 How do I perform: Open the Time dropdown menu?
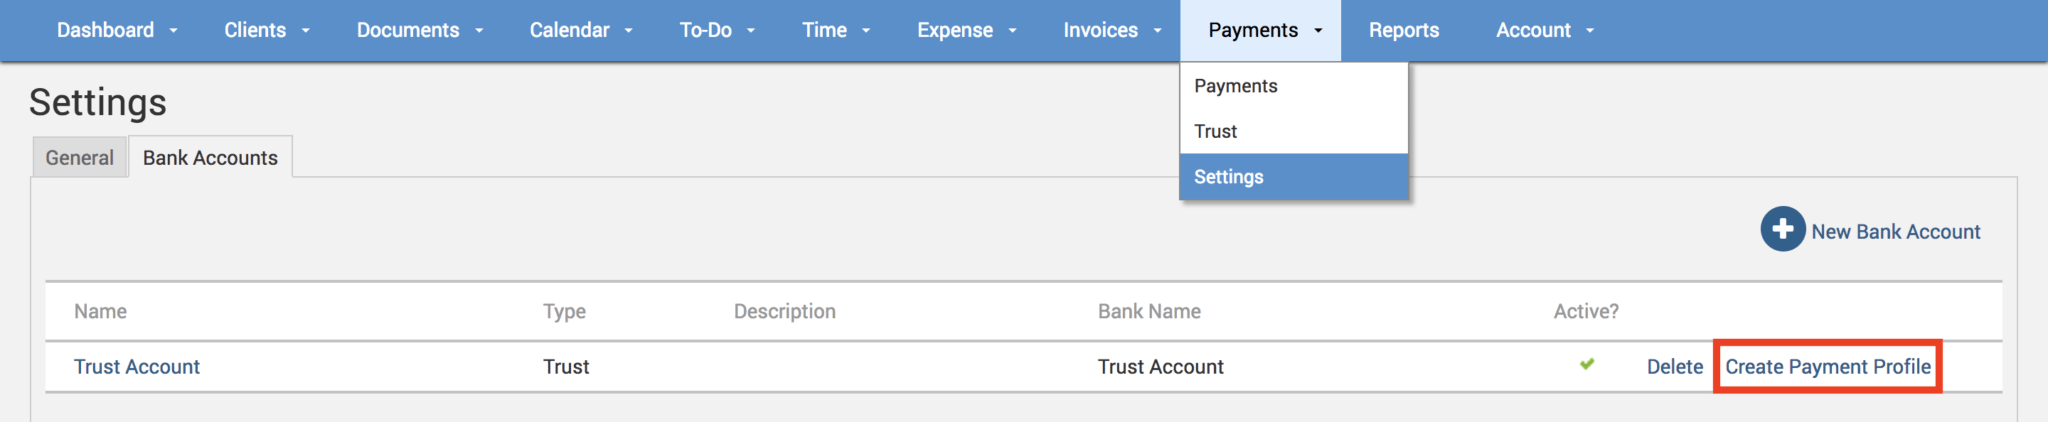(x=835, y=30)
